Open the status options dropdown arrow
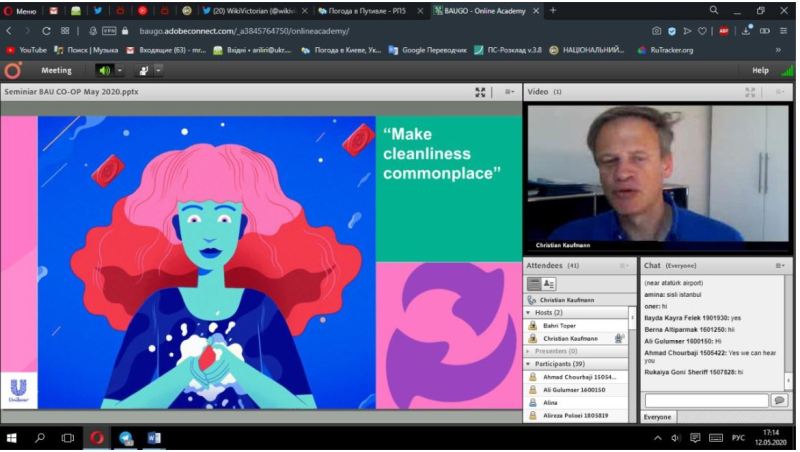This screenshot has height=452, width=800. point(158,71)
